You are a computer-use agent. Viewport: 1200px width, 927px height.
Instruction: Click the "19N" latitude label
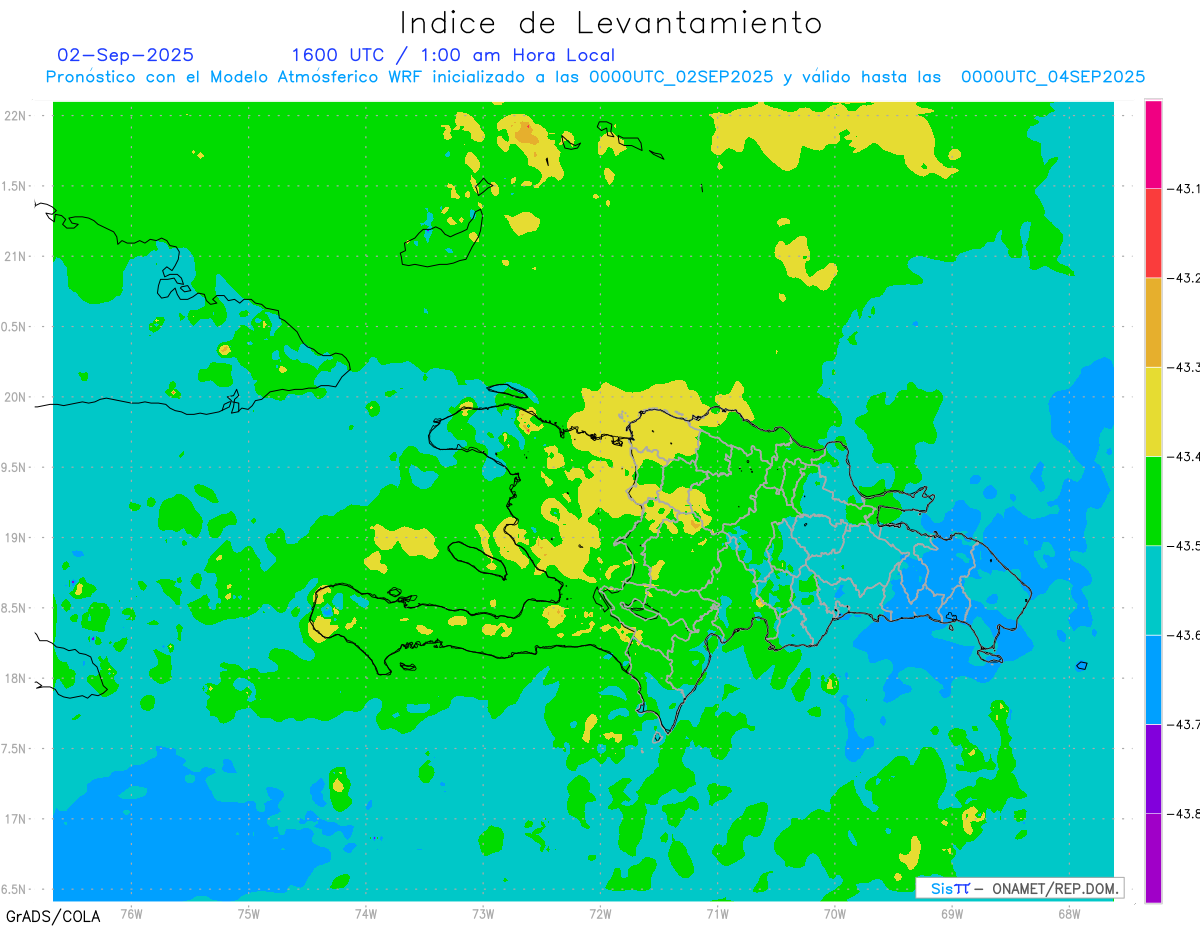tap(17, 538)
